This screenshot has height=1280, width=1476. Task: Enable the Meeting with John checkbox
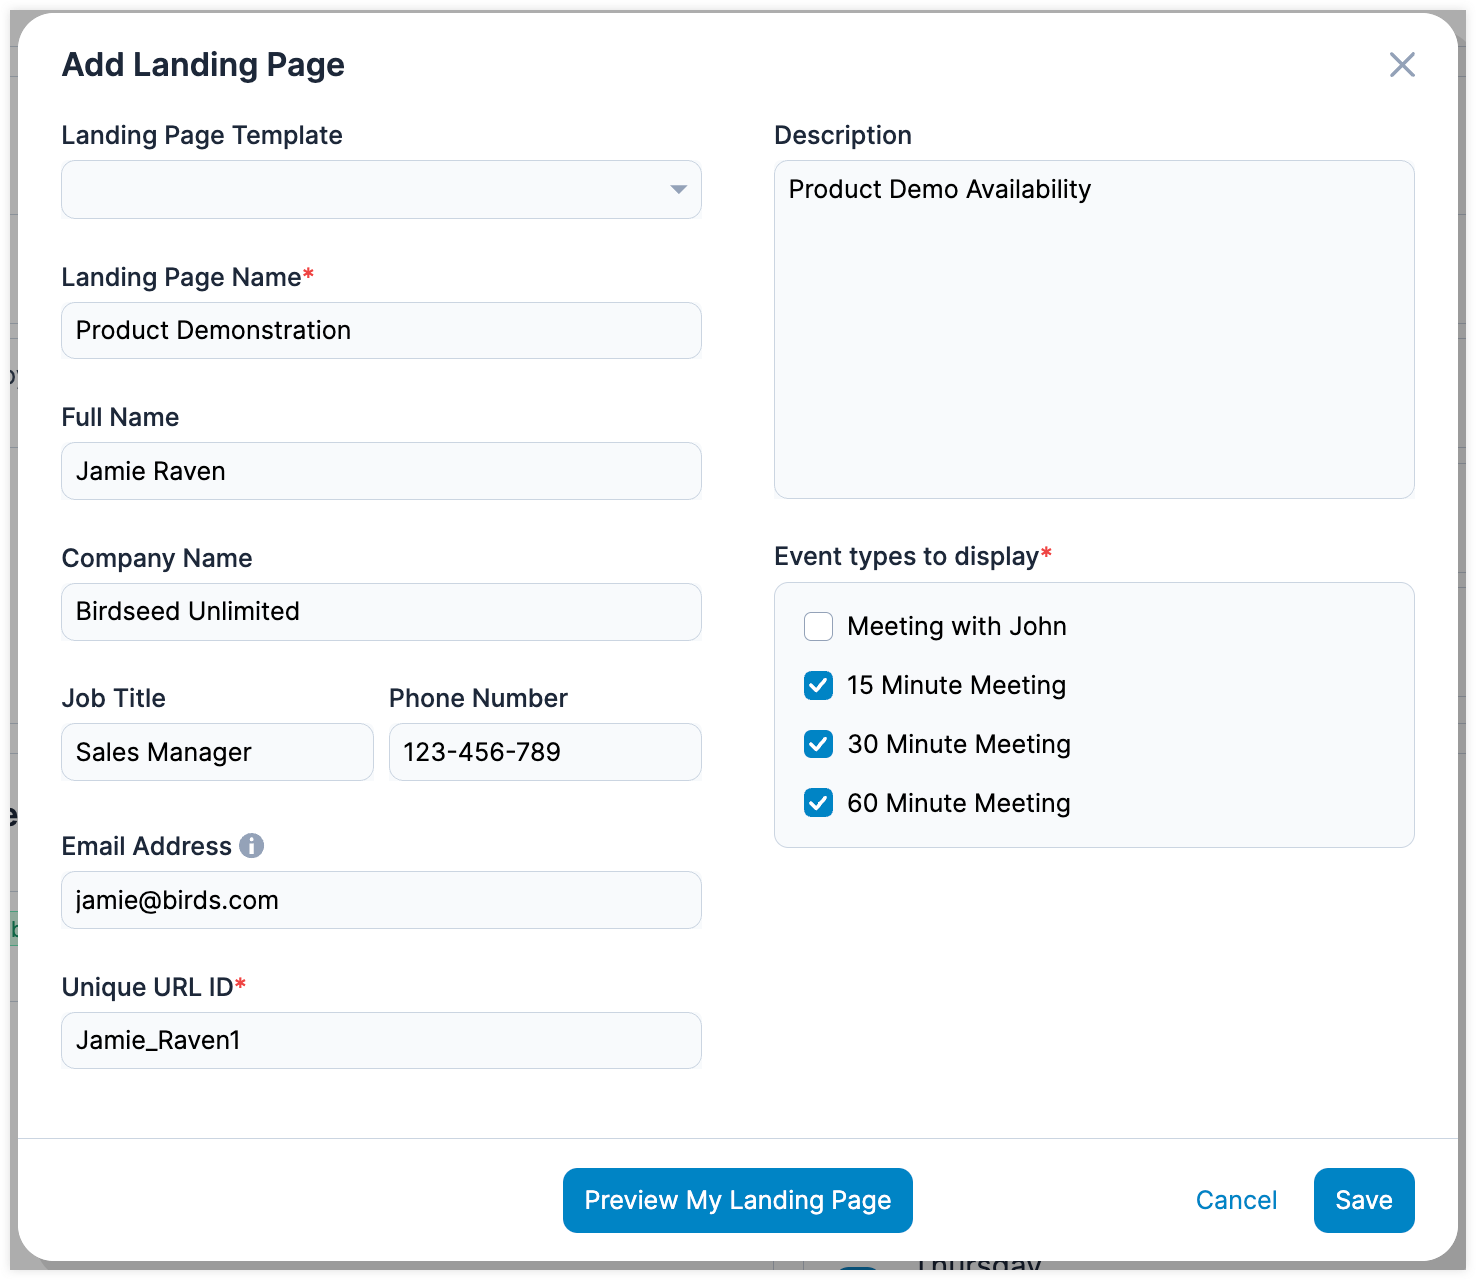point(818,627)
